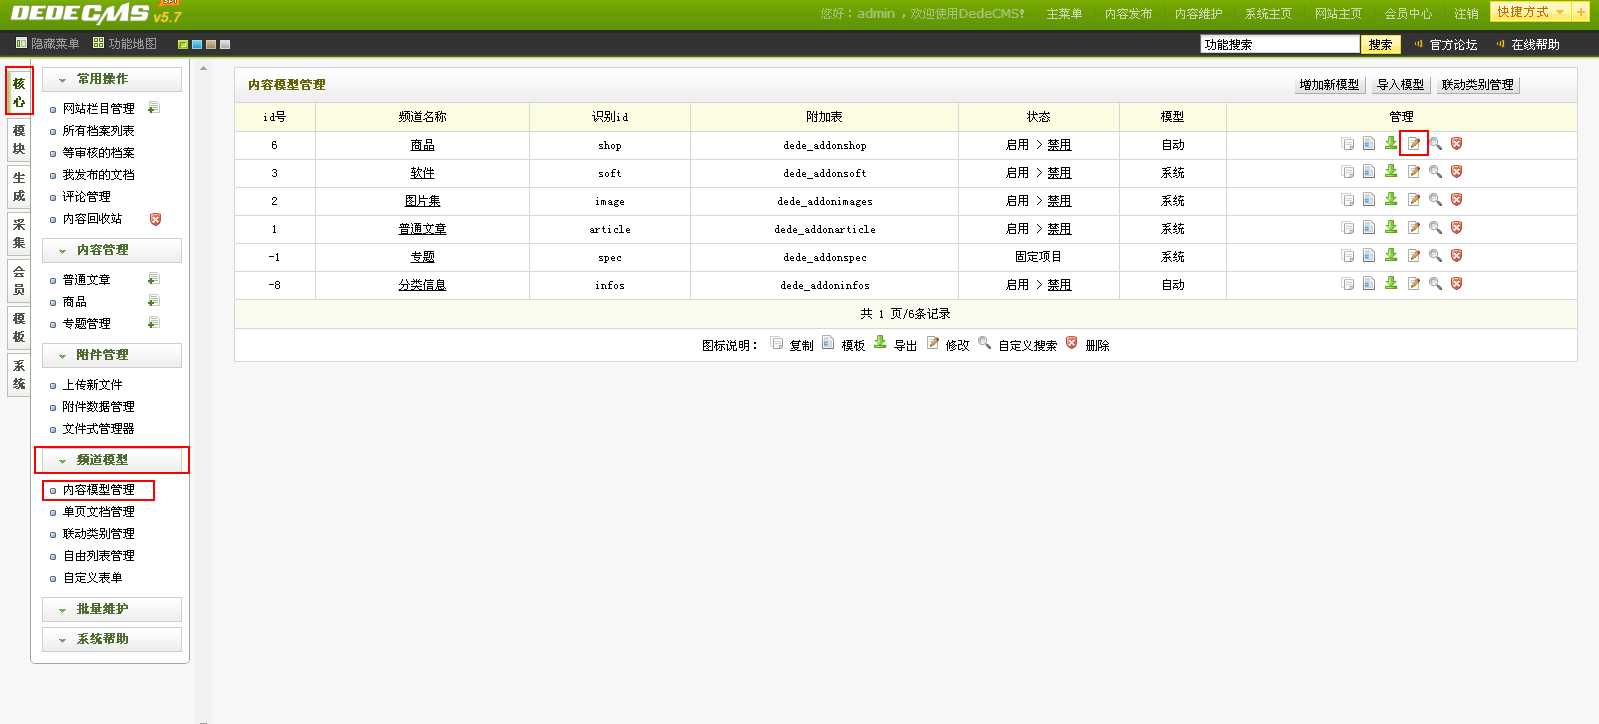
Task: Switch to the 模板 vertical tab
Action: click(x=19, y=327)
